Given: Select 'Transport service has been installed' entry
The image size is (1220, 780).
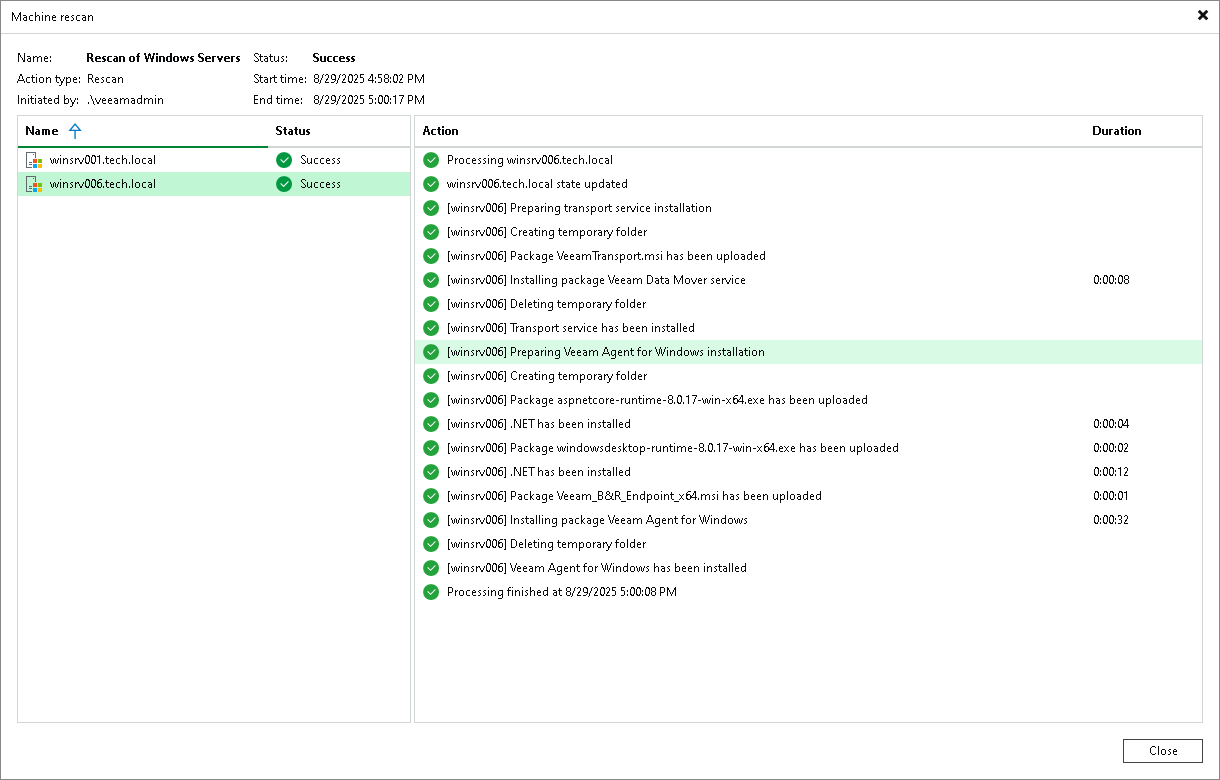Looking at the screenshot, I should 808,328.
